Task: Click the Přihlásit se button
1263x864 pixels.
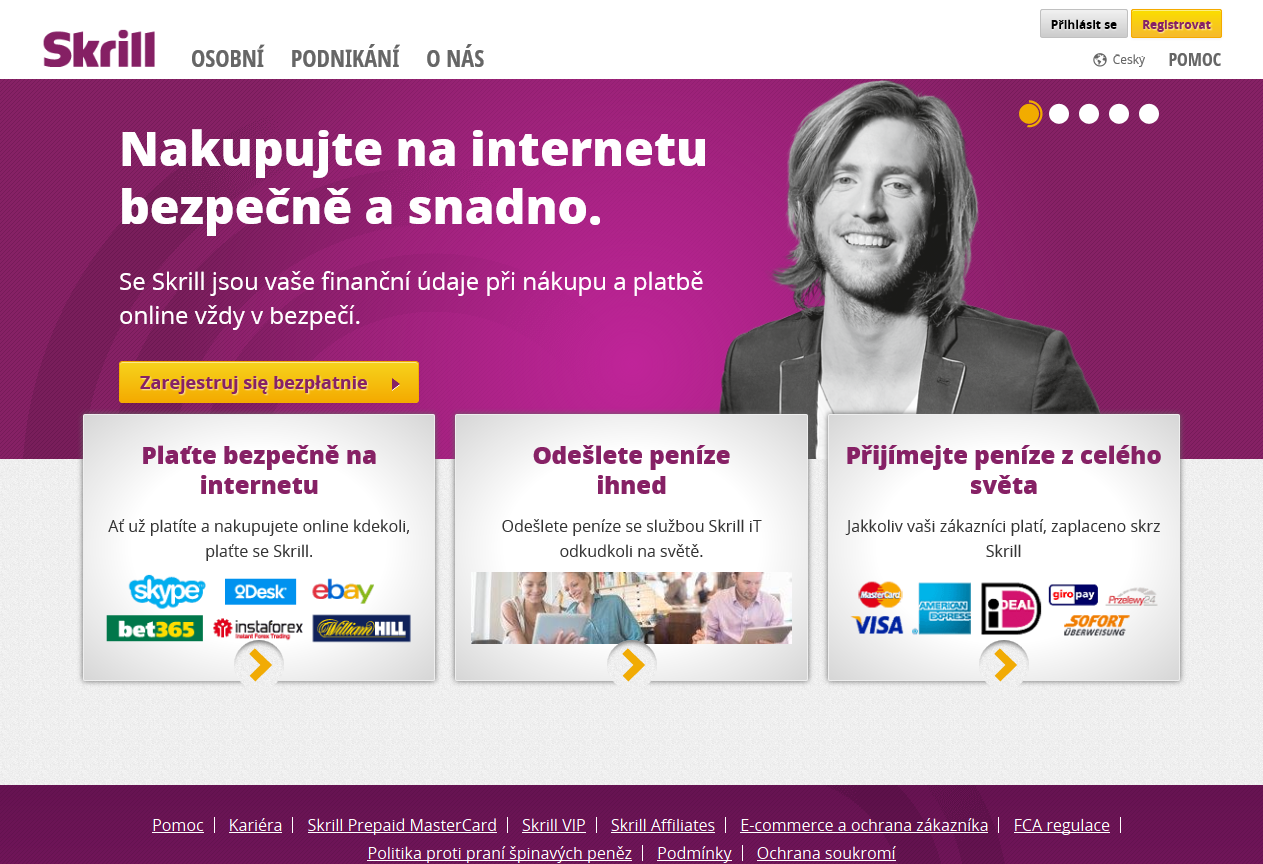Action: click(1084, 24)
